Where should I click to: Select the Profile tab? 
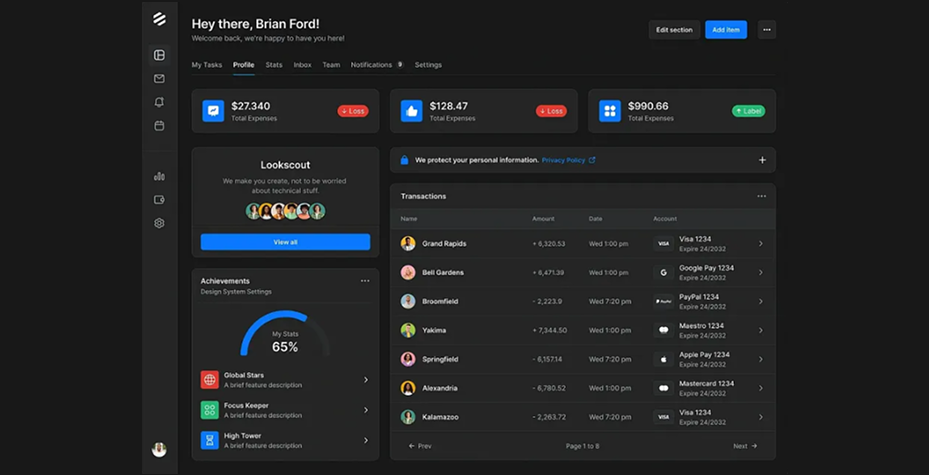point(244,65)
